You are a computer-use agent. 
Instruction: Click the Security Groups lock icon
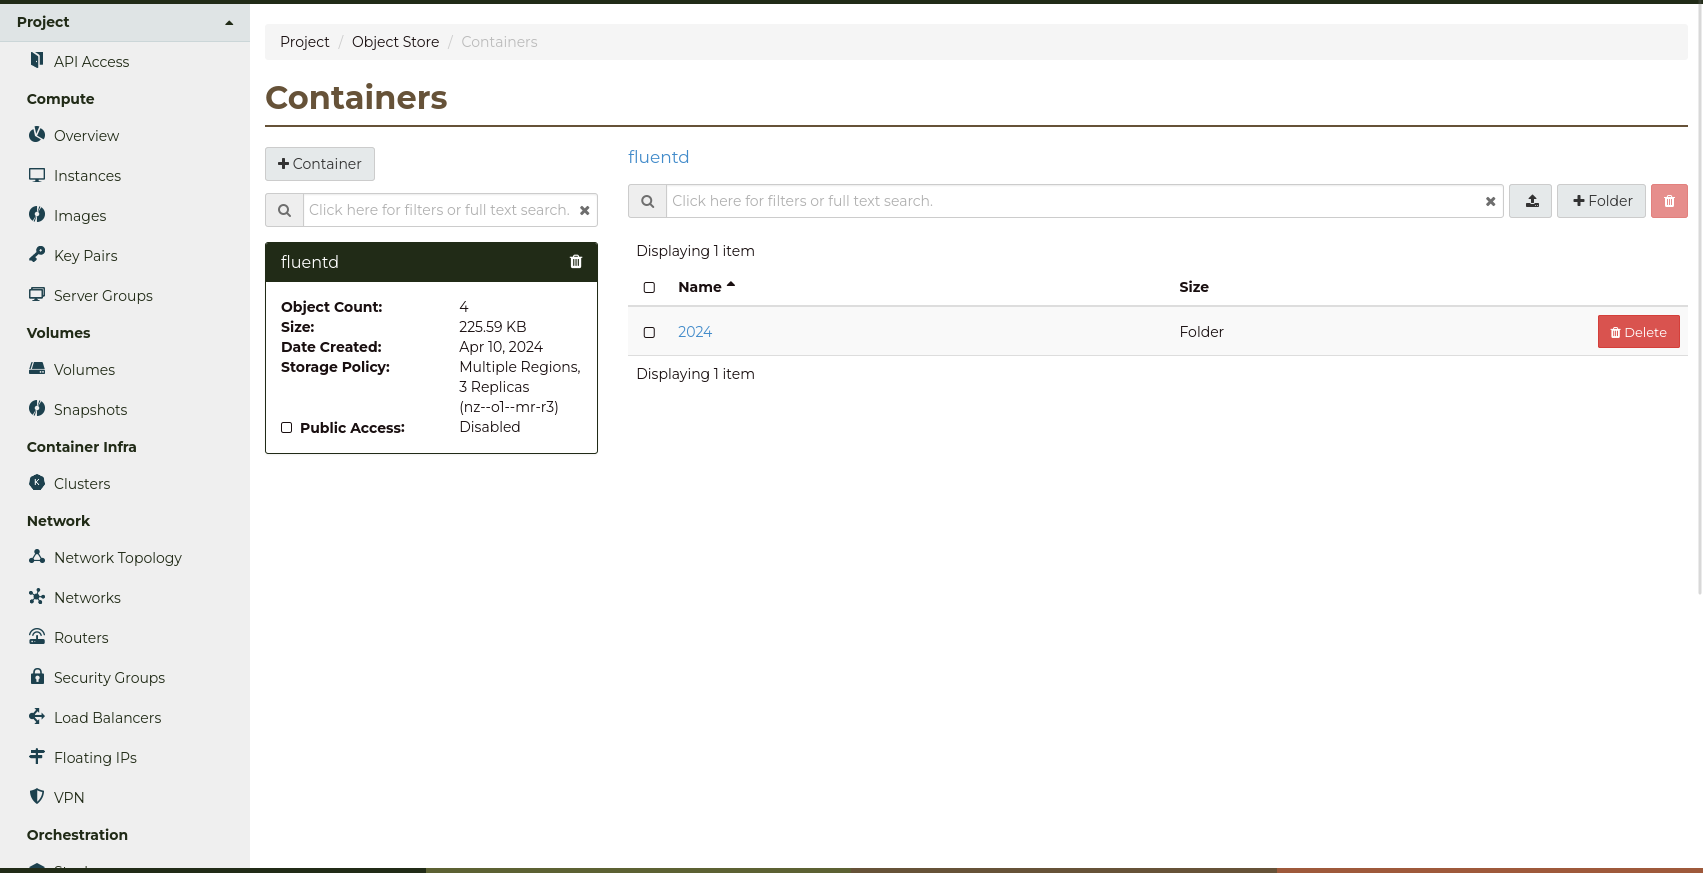37,676
